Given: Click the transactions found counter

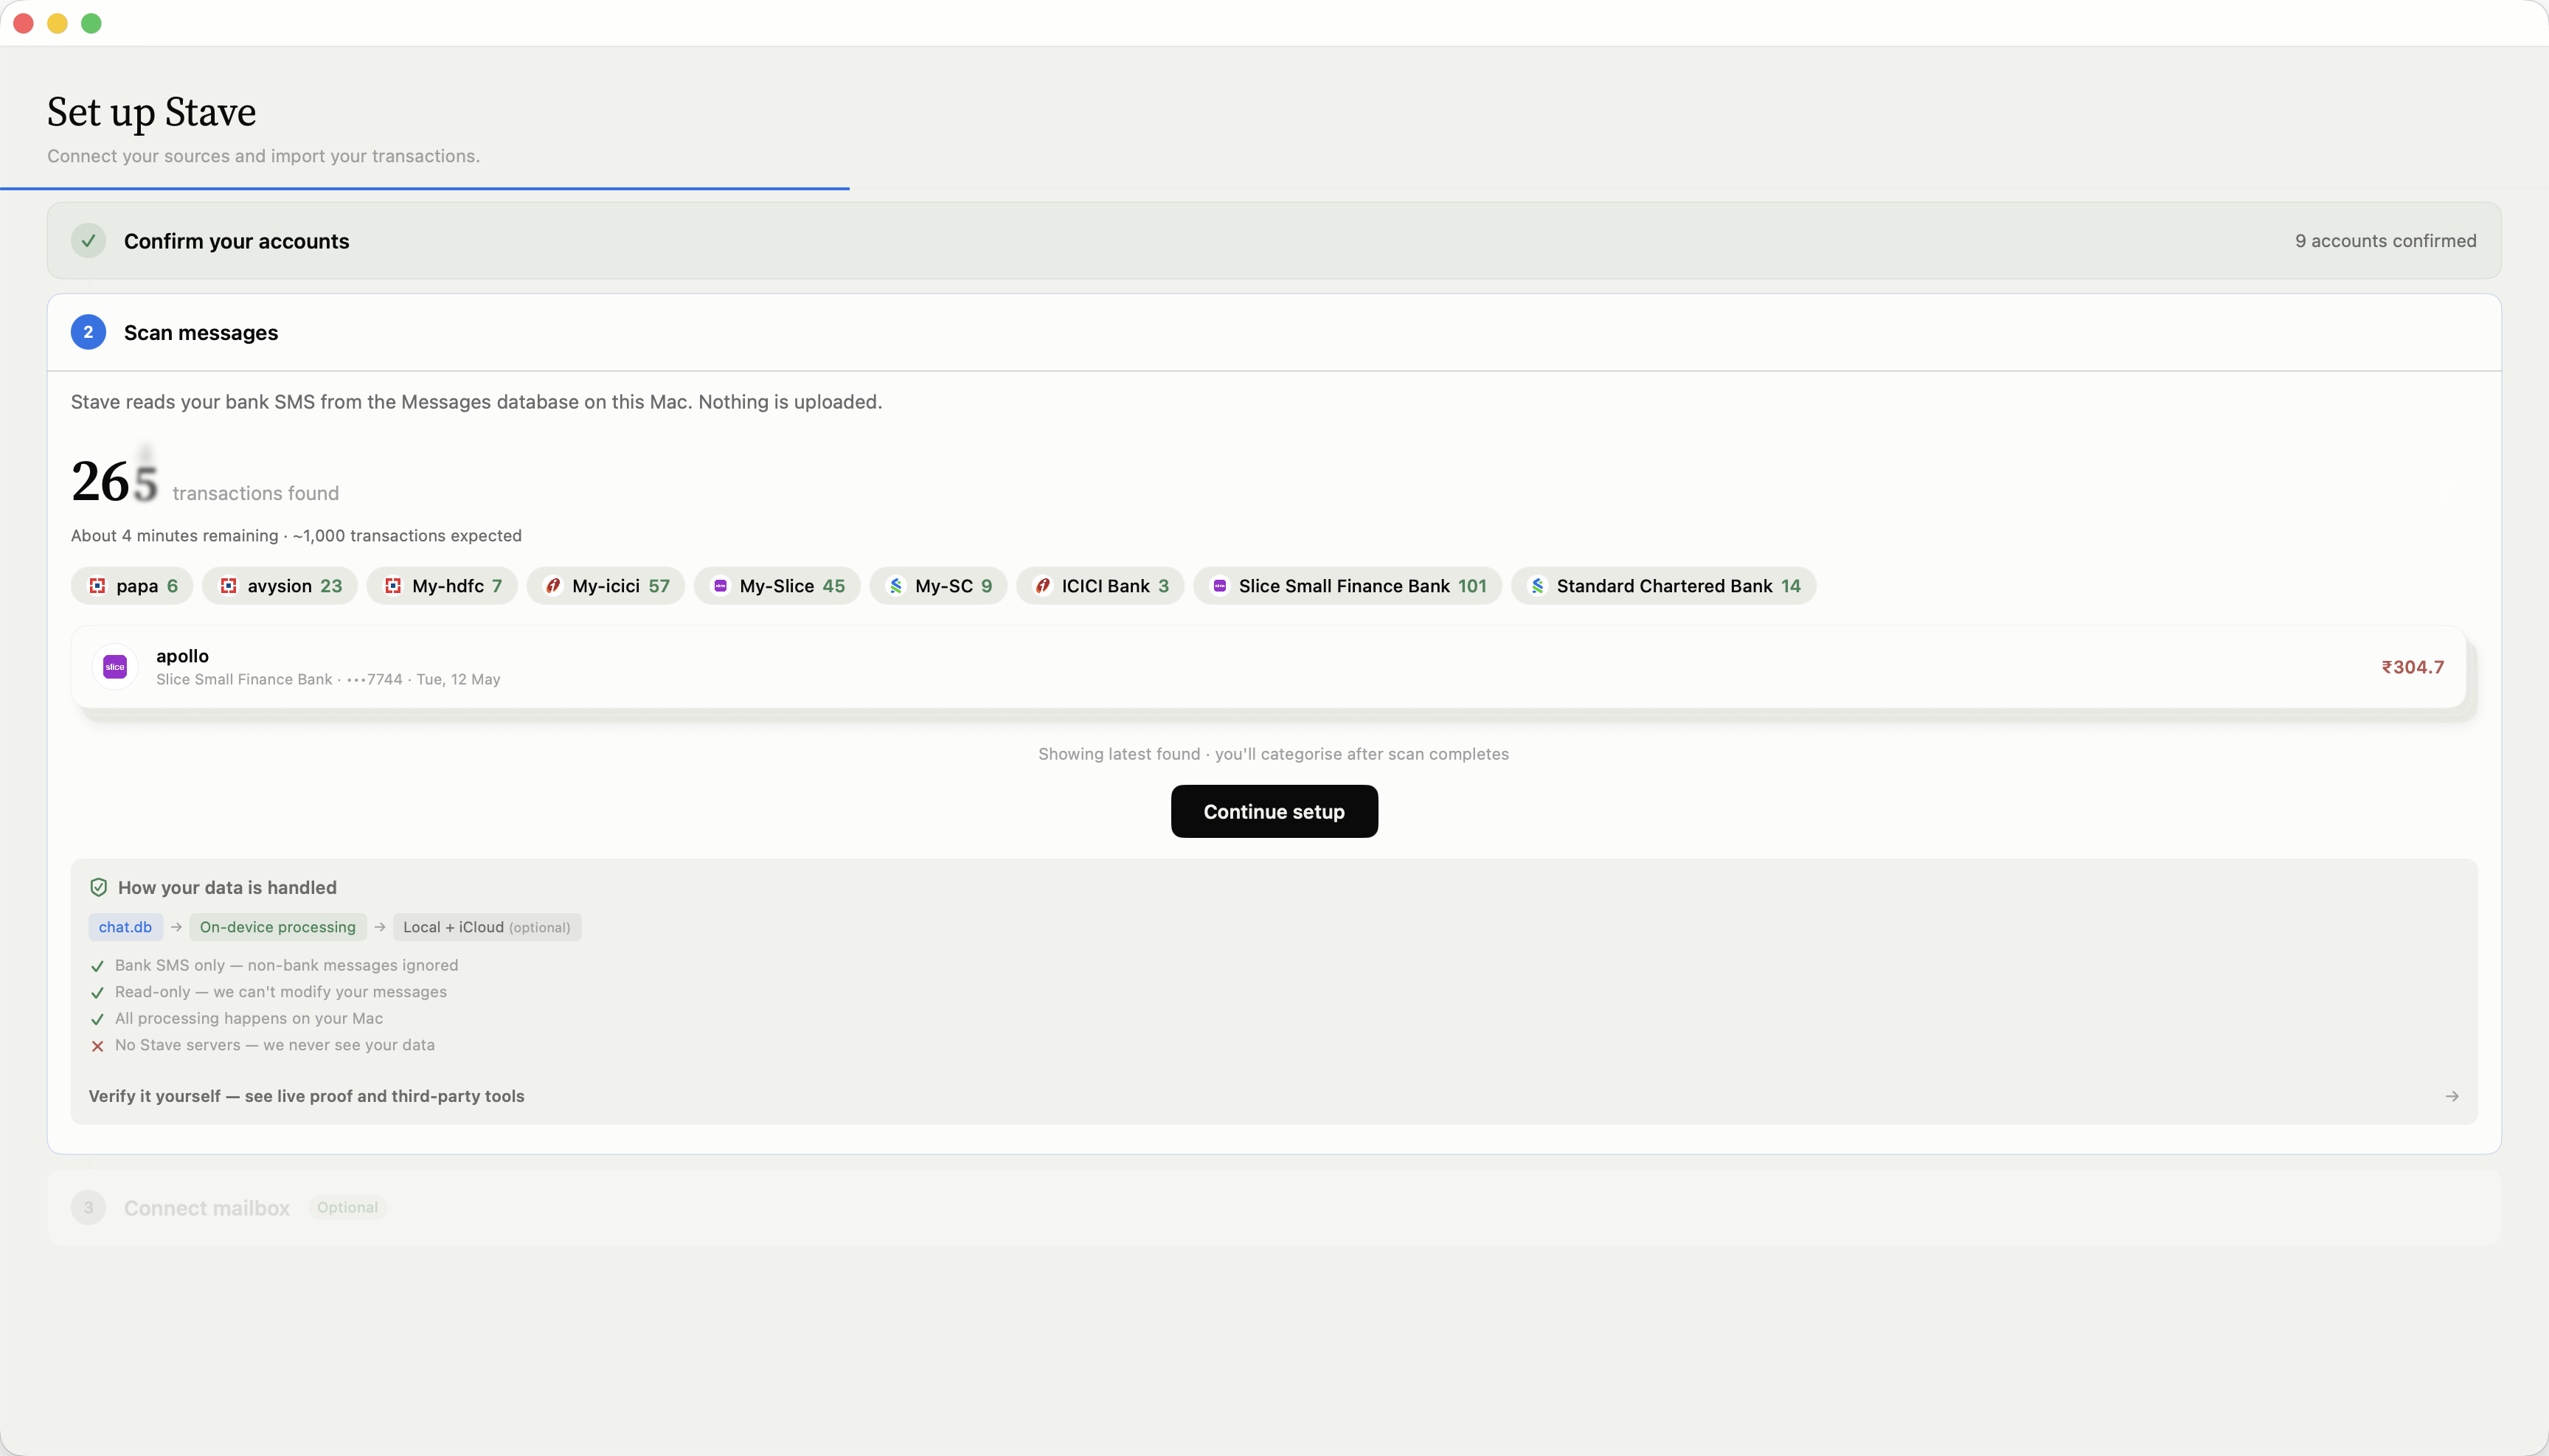Looking at the screenshot, I should pos(205,481).
